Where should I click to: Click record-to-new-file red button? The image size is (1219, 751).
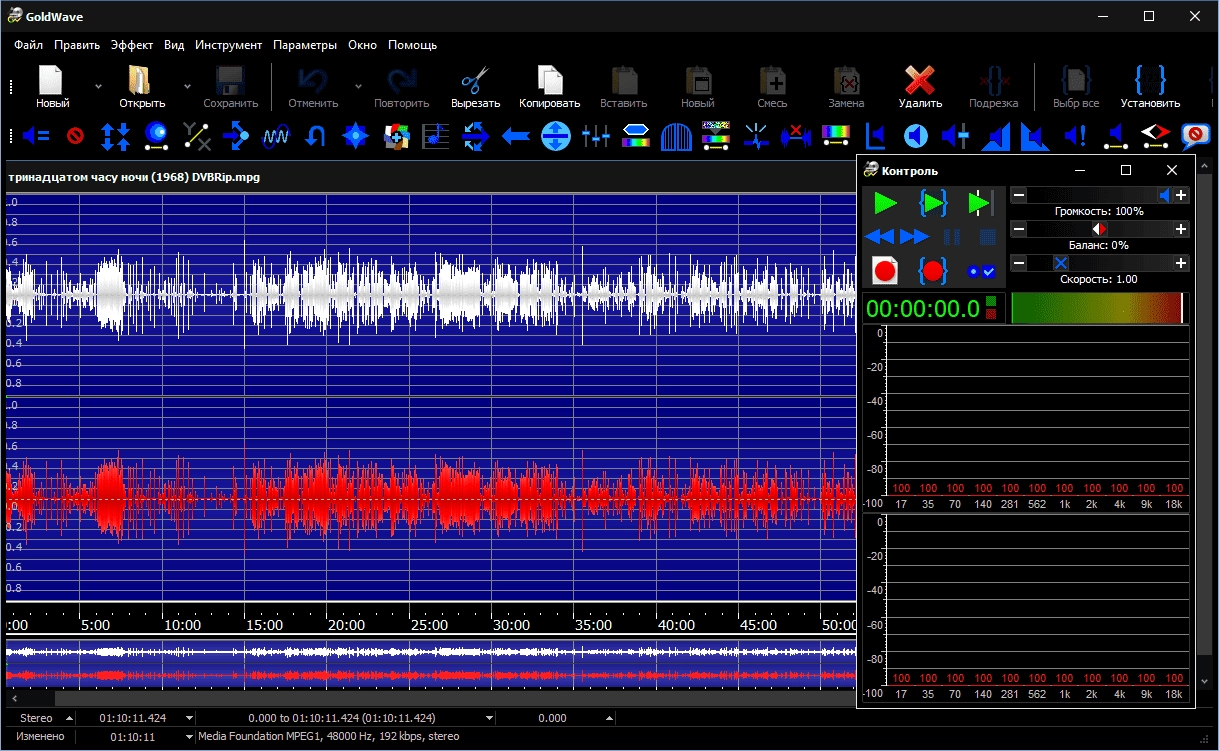[885, 270]
